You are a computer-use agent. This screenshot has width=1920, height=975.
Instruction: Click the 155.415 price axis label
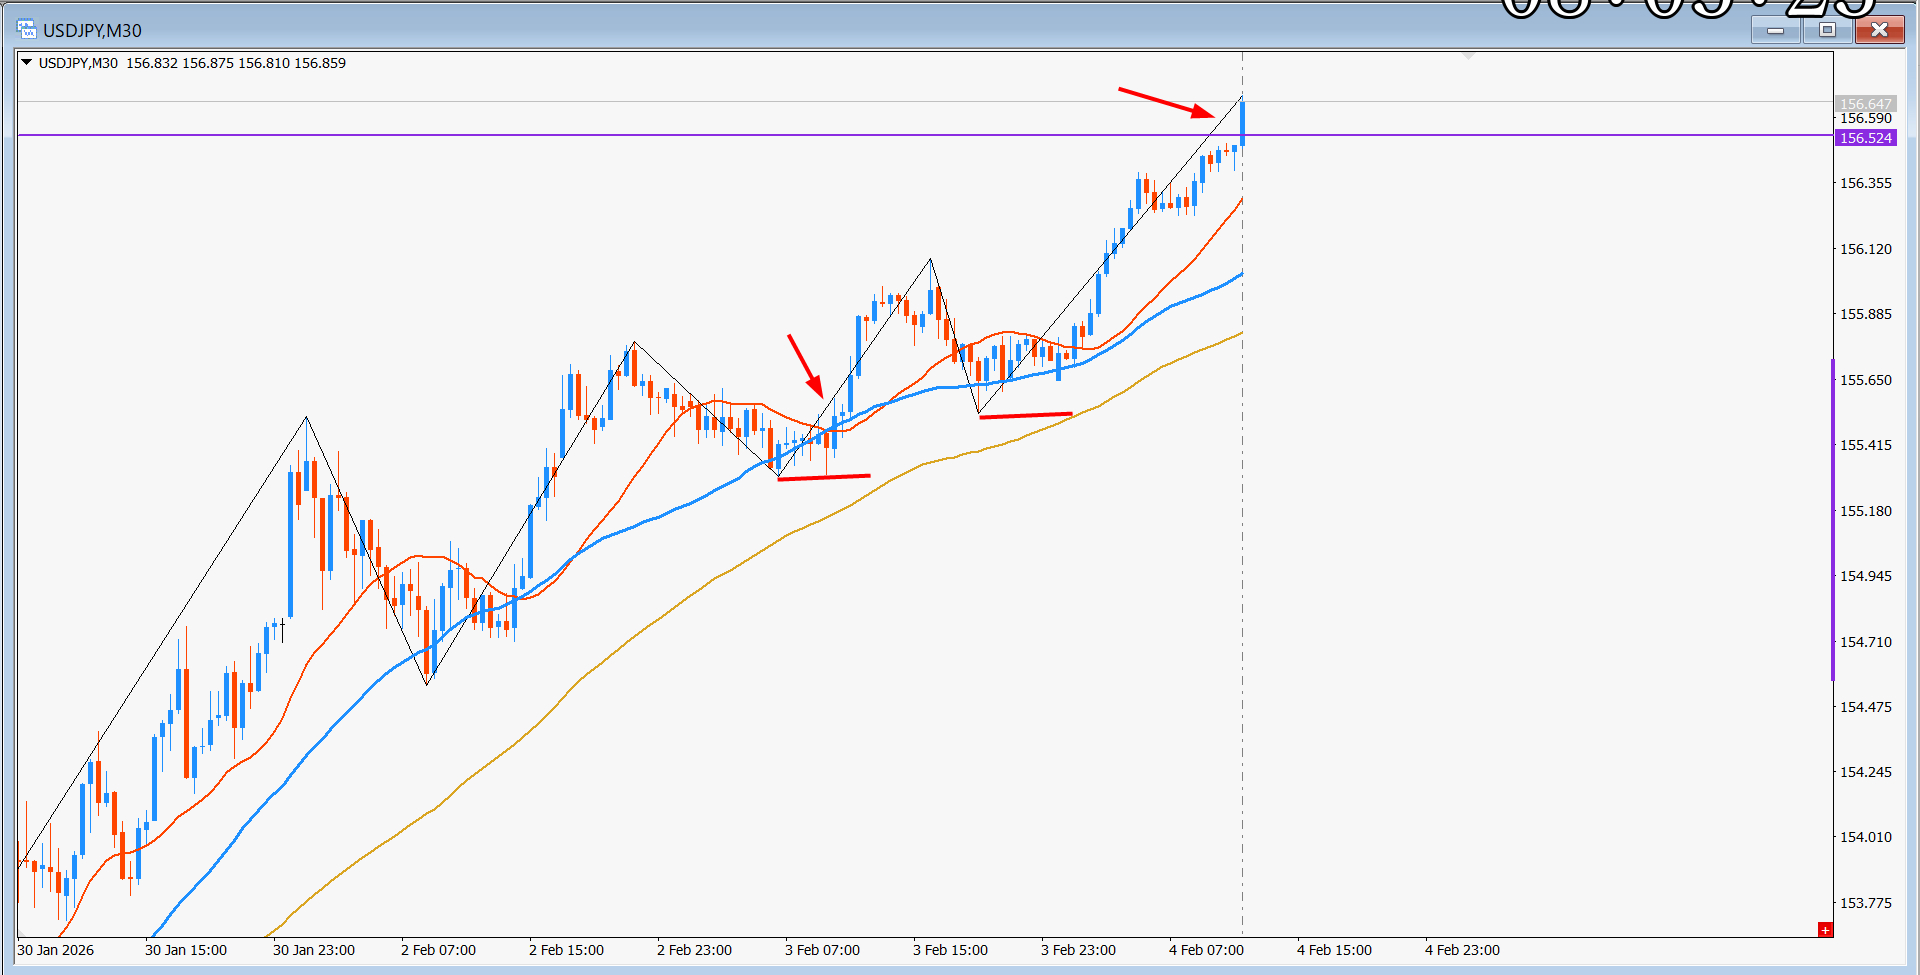pyautogui.click(x=1866, y=445)
